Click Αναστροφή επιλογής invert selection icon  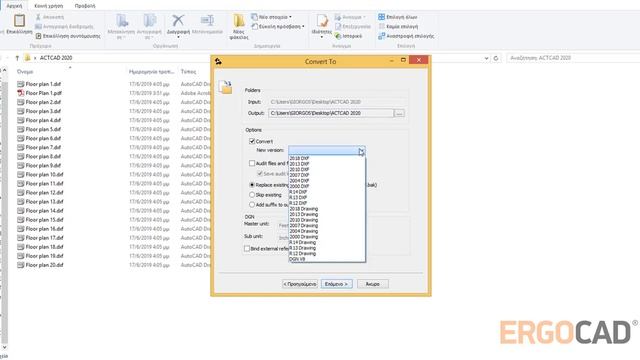pos(381,36)
